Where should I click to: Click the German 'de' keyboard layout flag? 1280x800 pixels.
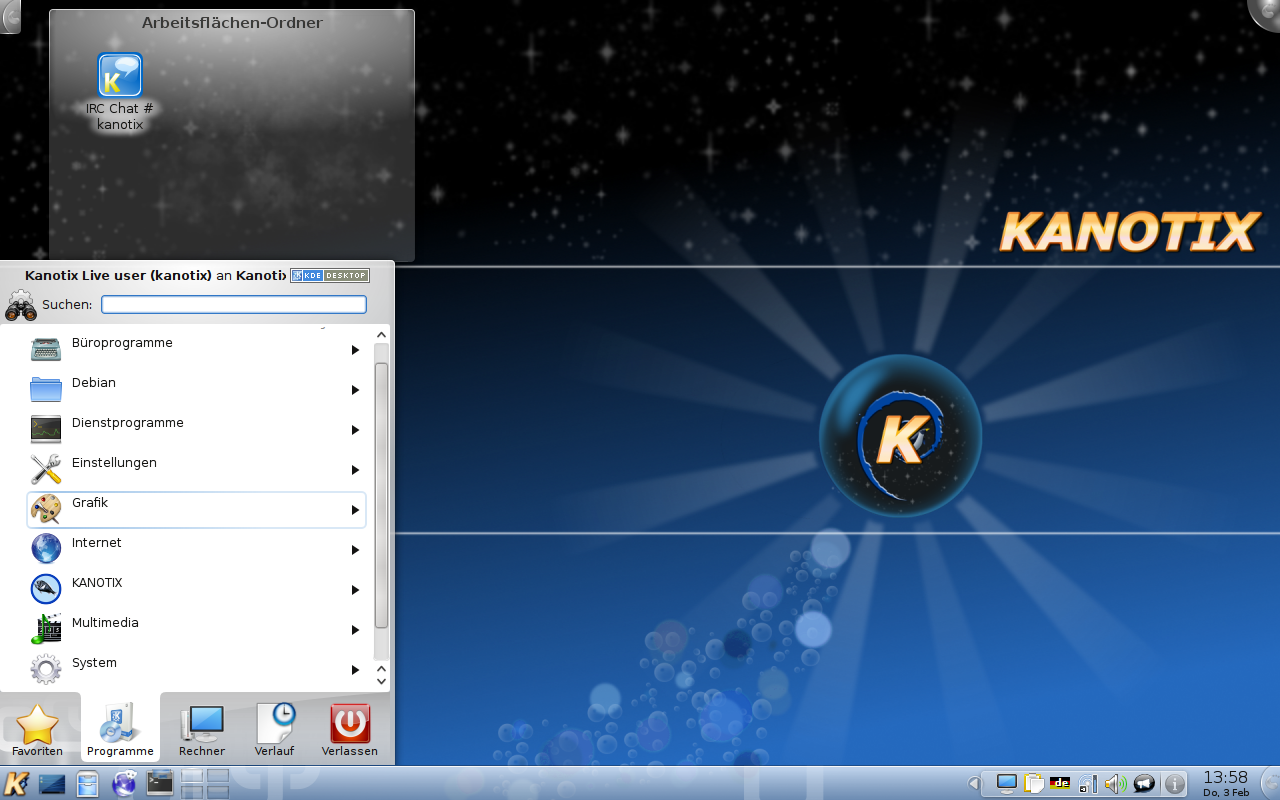click(1060, 783)
